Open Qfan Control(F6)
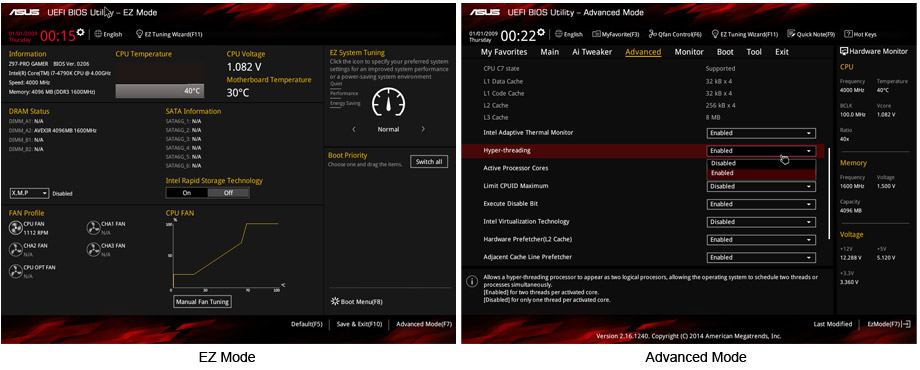 coord(675,34)
